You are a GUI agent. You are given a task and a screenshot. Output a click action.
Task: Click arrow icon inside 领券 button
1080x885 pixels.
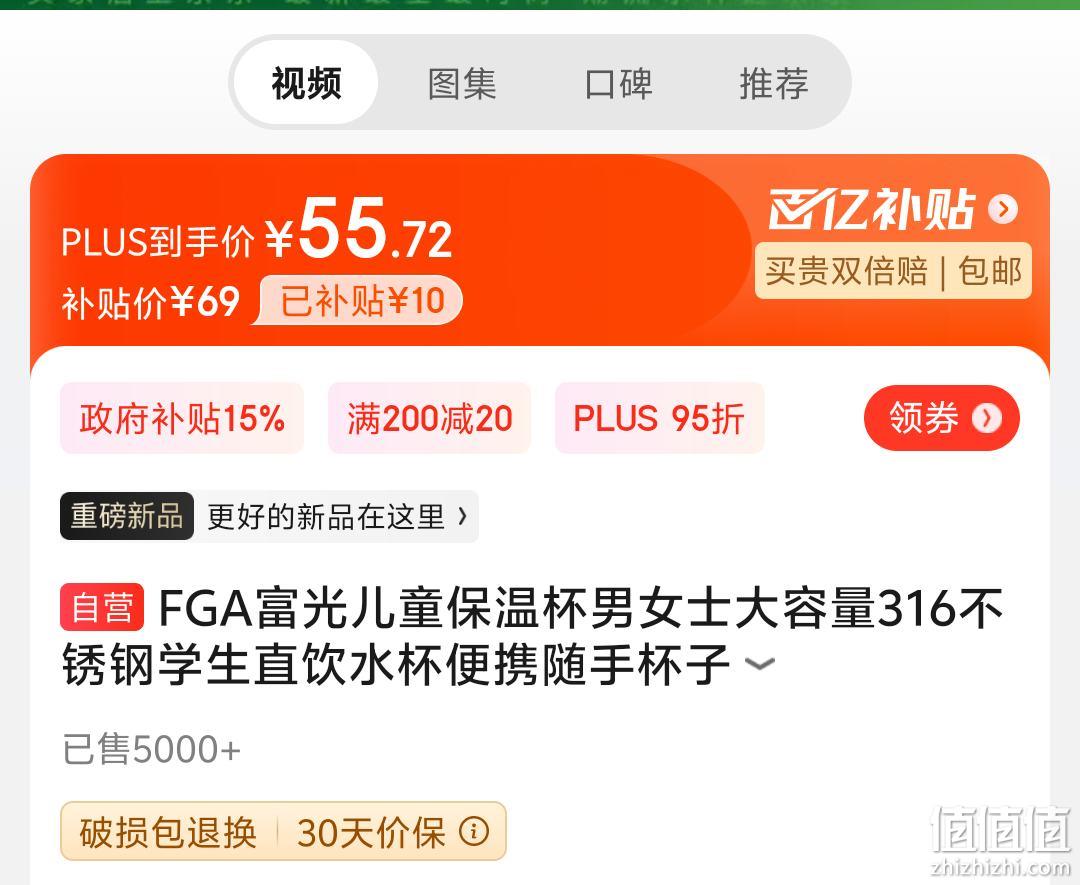tap(986, 417)
